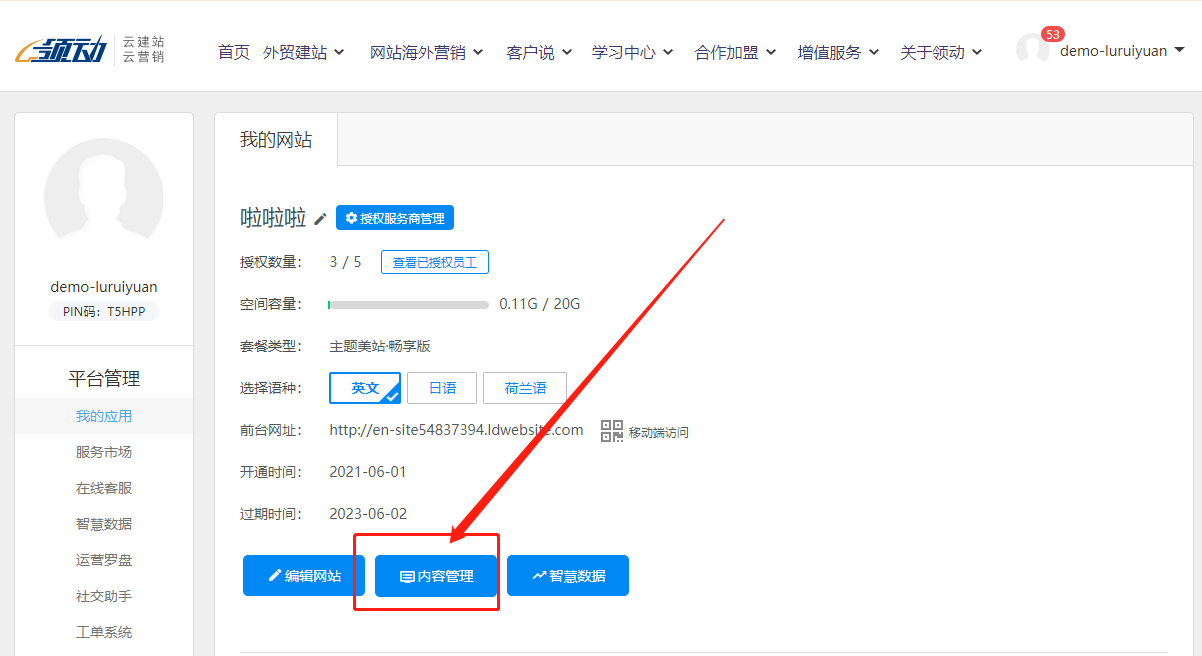Deselect the checked 英文 language option
The height and width of the screenshot is (656, 1202).
(364, 388)
